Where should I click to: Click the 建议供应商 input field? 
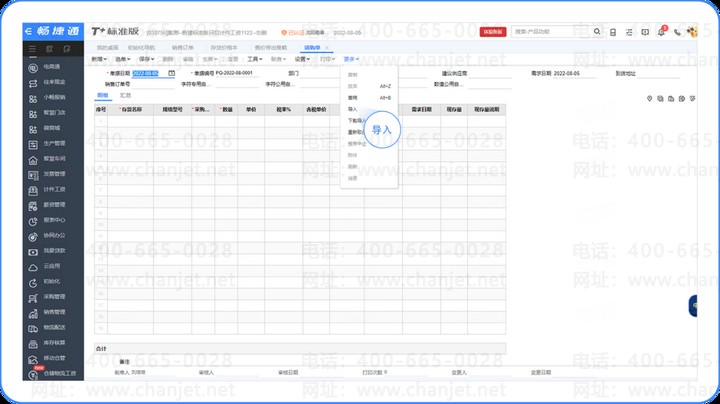490,73
